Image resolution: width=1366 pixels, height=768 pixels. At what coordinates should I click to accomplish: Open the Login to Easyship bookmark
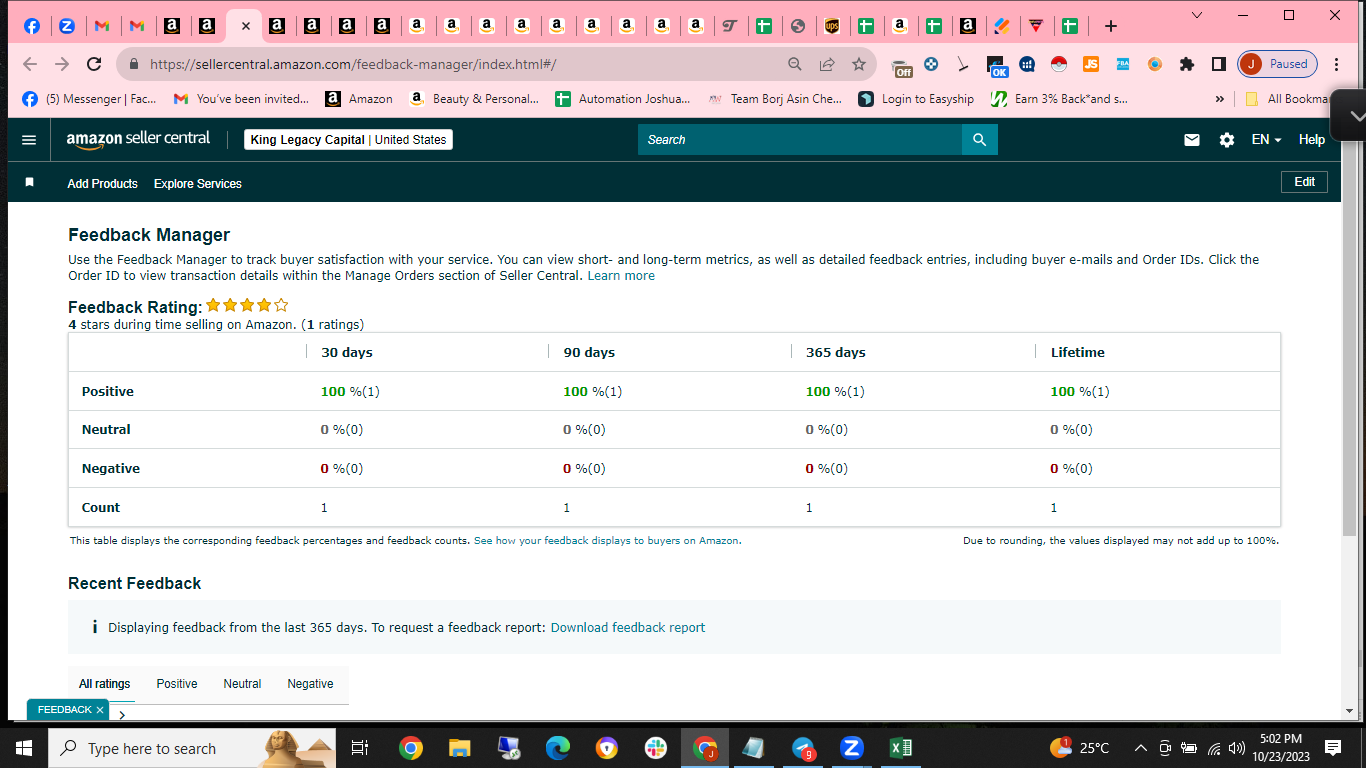pos(916,99)
